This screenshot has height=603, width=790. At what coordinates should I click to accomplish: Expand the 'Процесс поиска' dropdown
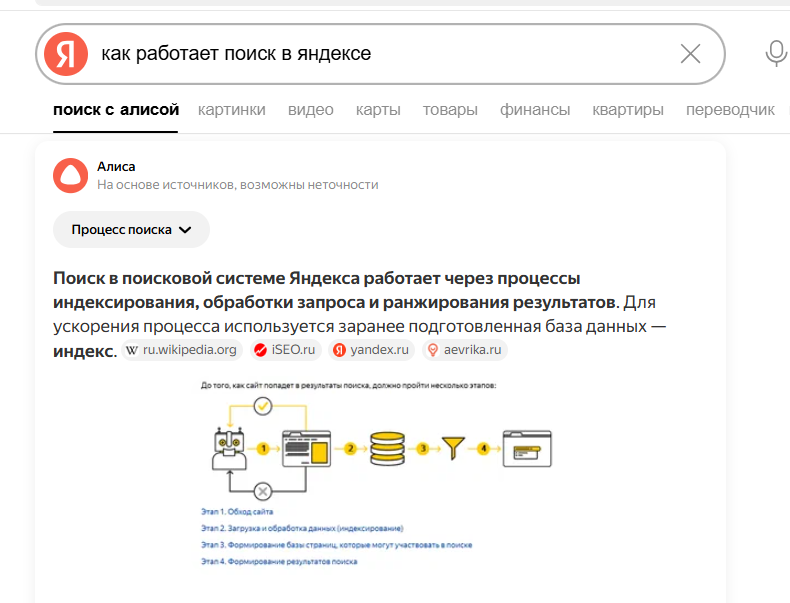131,230
